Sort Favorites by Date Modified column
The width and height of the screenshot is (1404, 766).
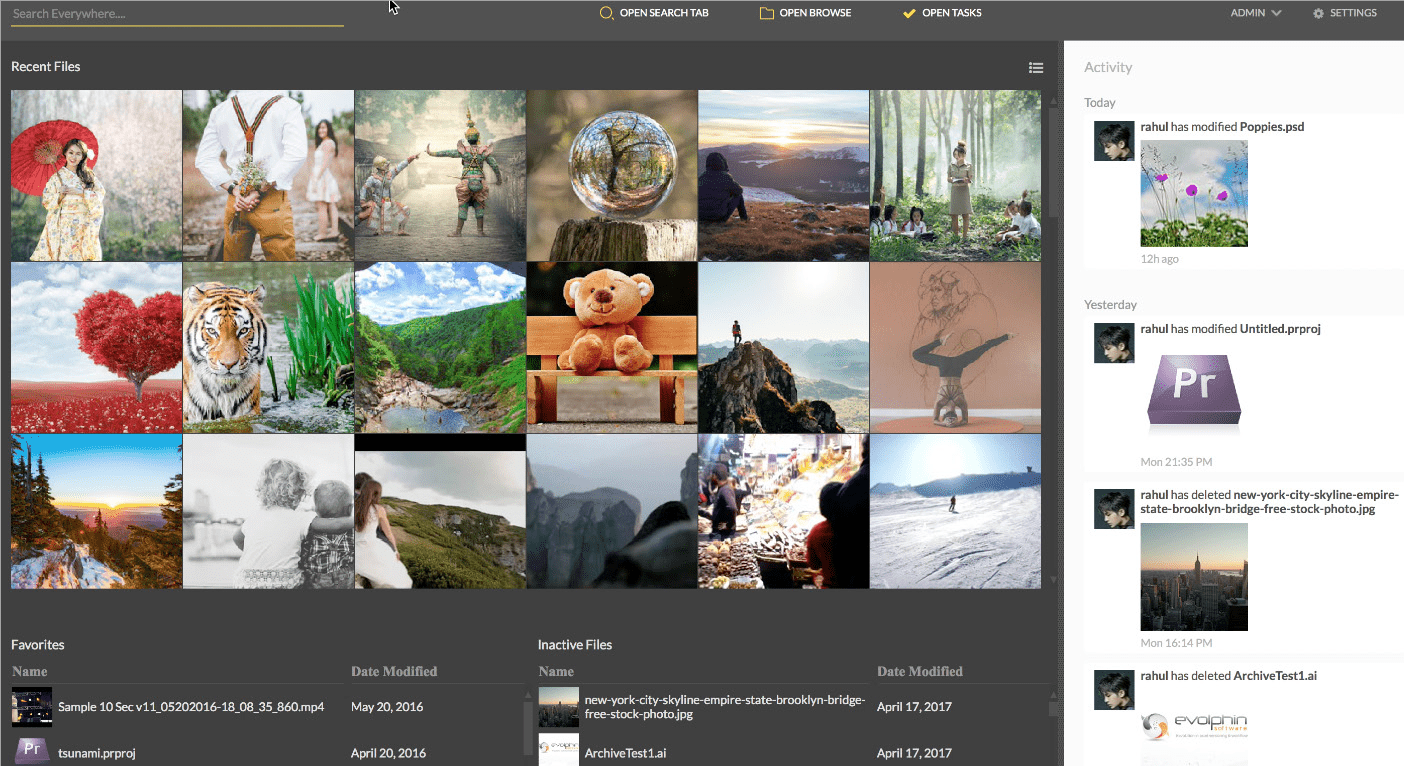[394, 672]
